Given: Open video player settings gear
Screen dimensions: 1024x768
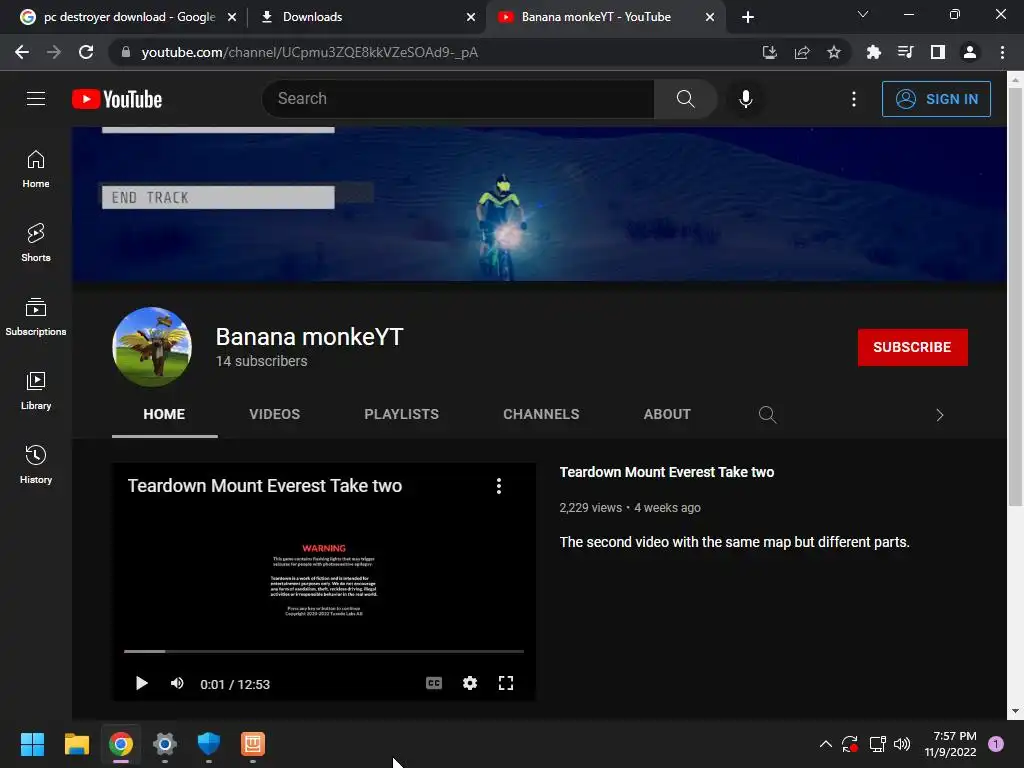Looking at the screenshot, I should 470,683.
